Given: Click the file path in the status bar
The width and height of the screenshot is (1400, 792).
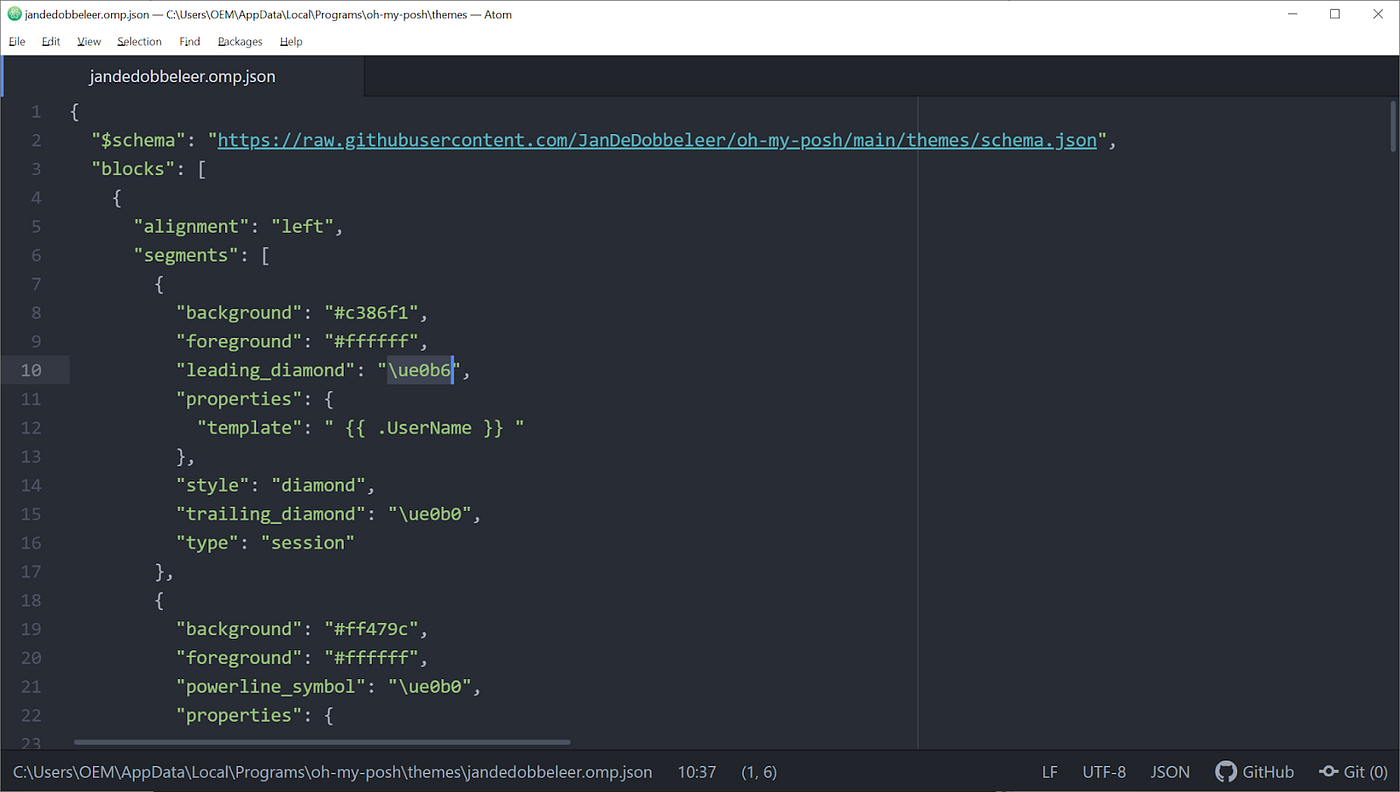Looking at the screenshot, I should coord(330,771).
